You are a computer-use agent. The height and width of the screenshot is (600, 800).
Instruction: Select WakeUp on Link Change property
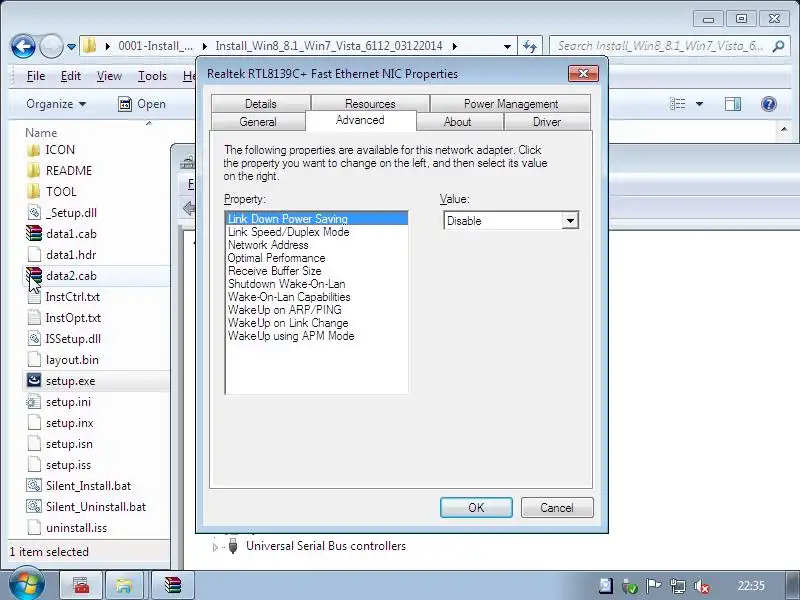(x=288, y=323)
